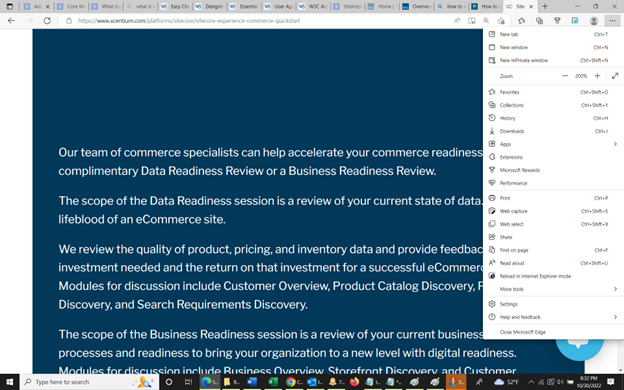Open Task View on the taskbar
624x390 pixels.
(x=188, y=382)
